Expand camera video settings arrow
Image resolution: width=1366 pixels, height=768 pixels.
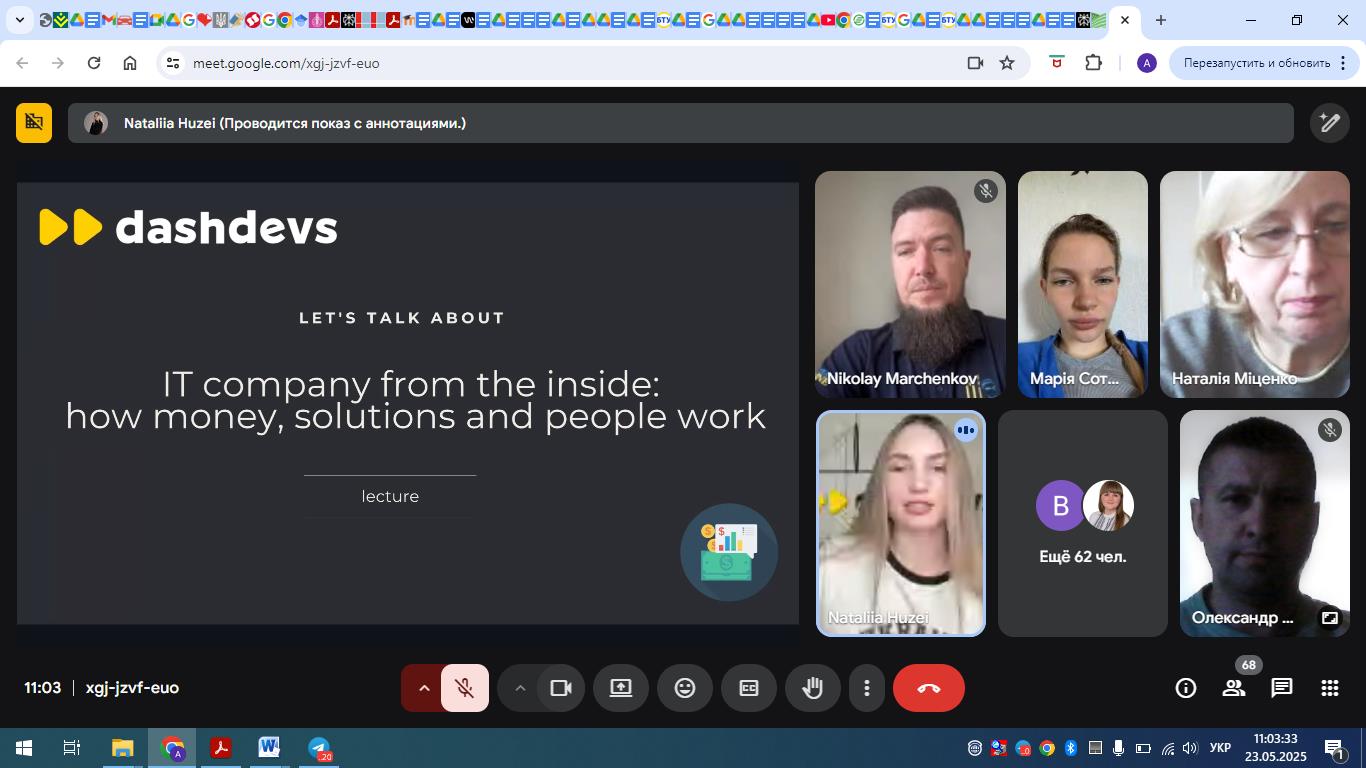coord(519,688)
